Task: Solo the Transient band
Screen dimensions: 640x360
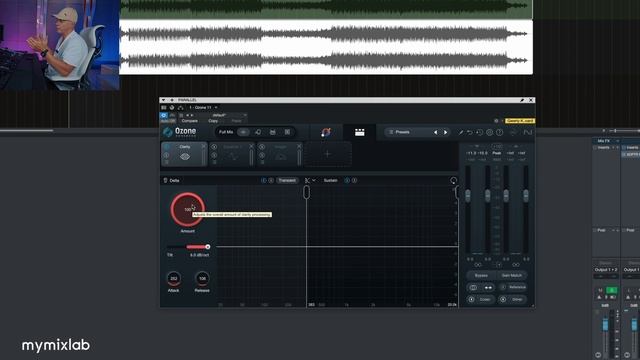Action: [271, 180]
